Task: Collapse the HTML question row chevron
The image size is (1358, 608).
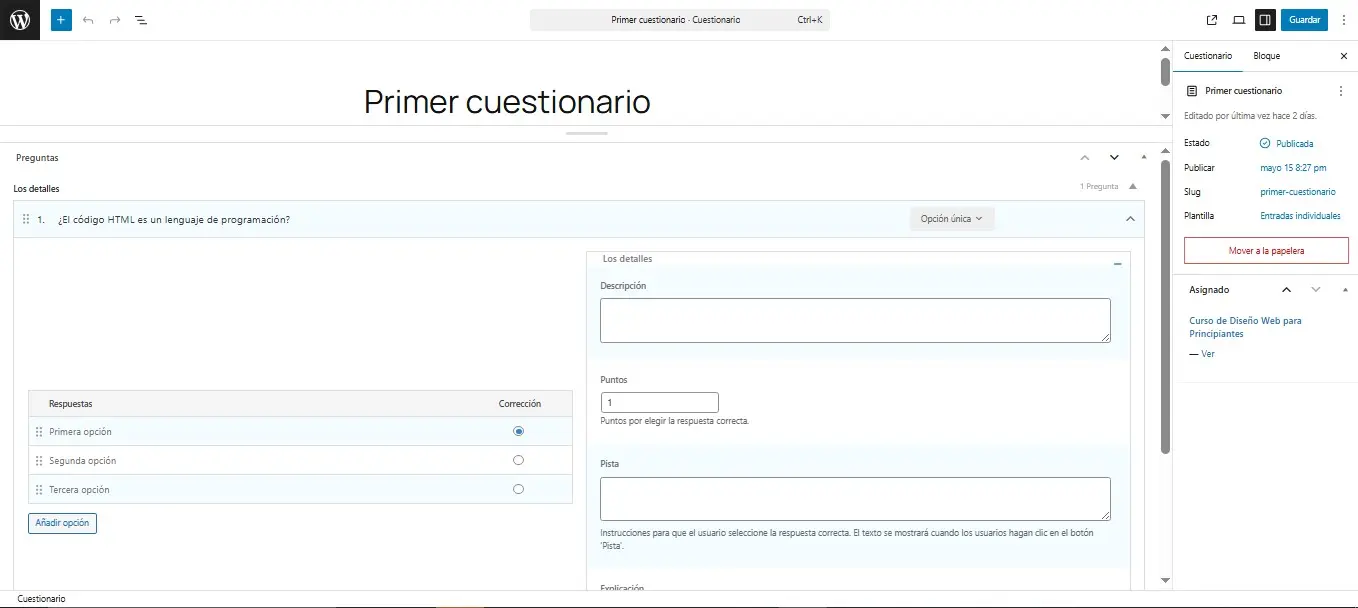Action: click(x=1130, y=219)
